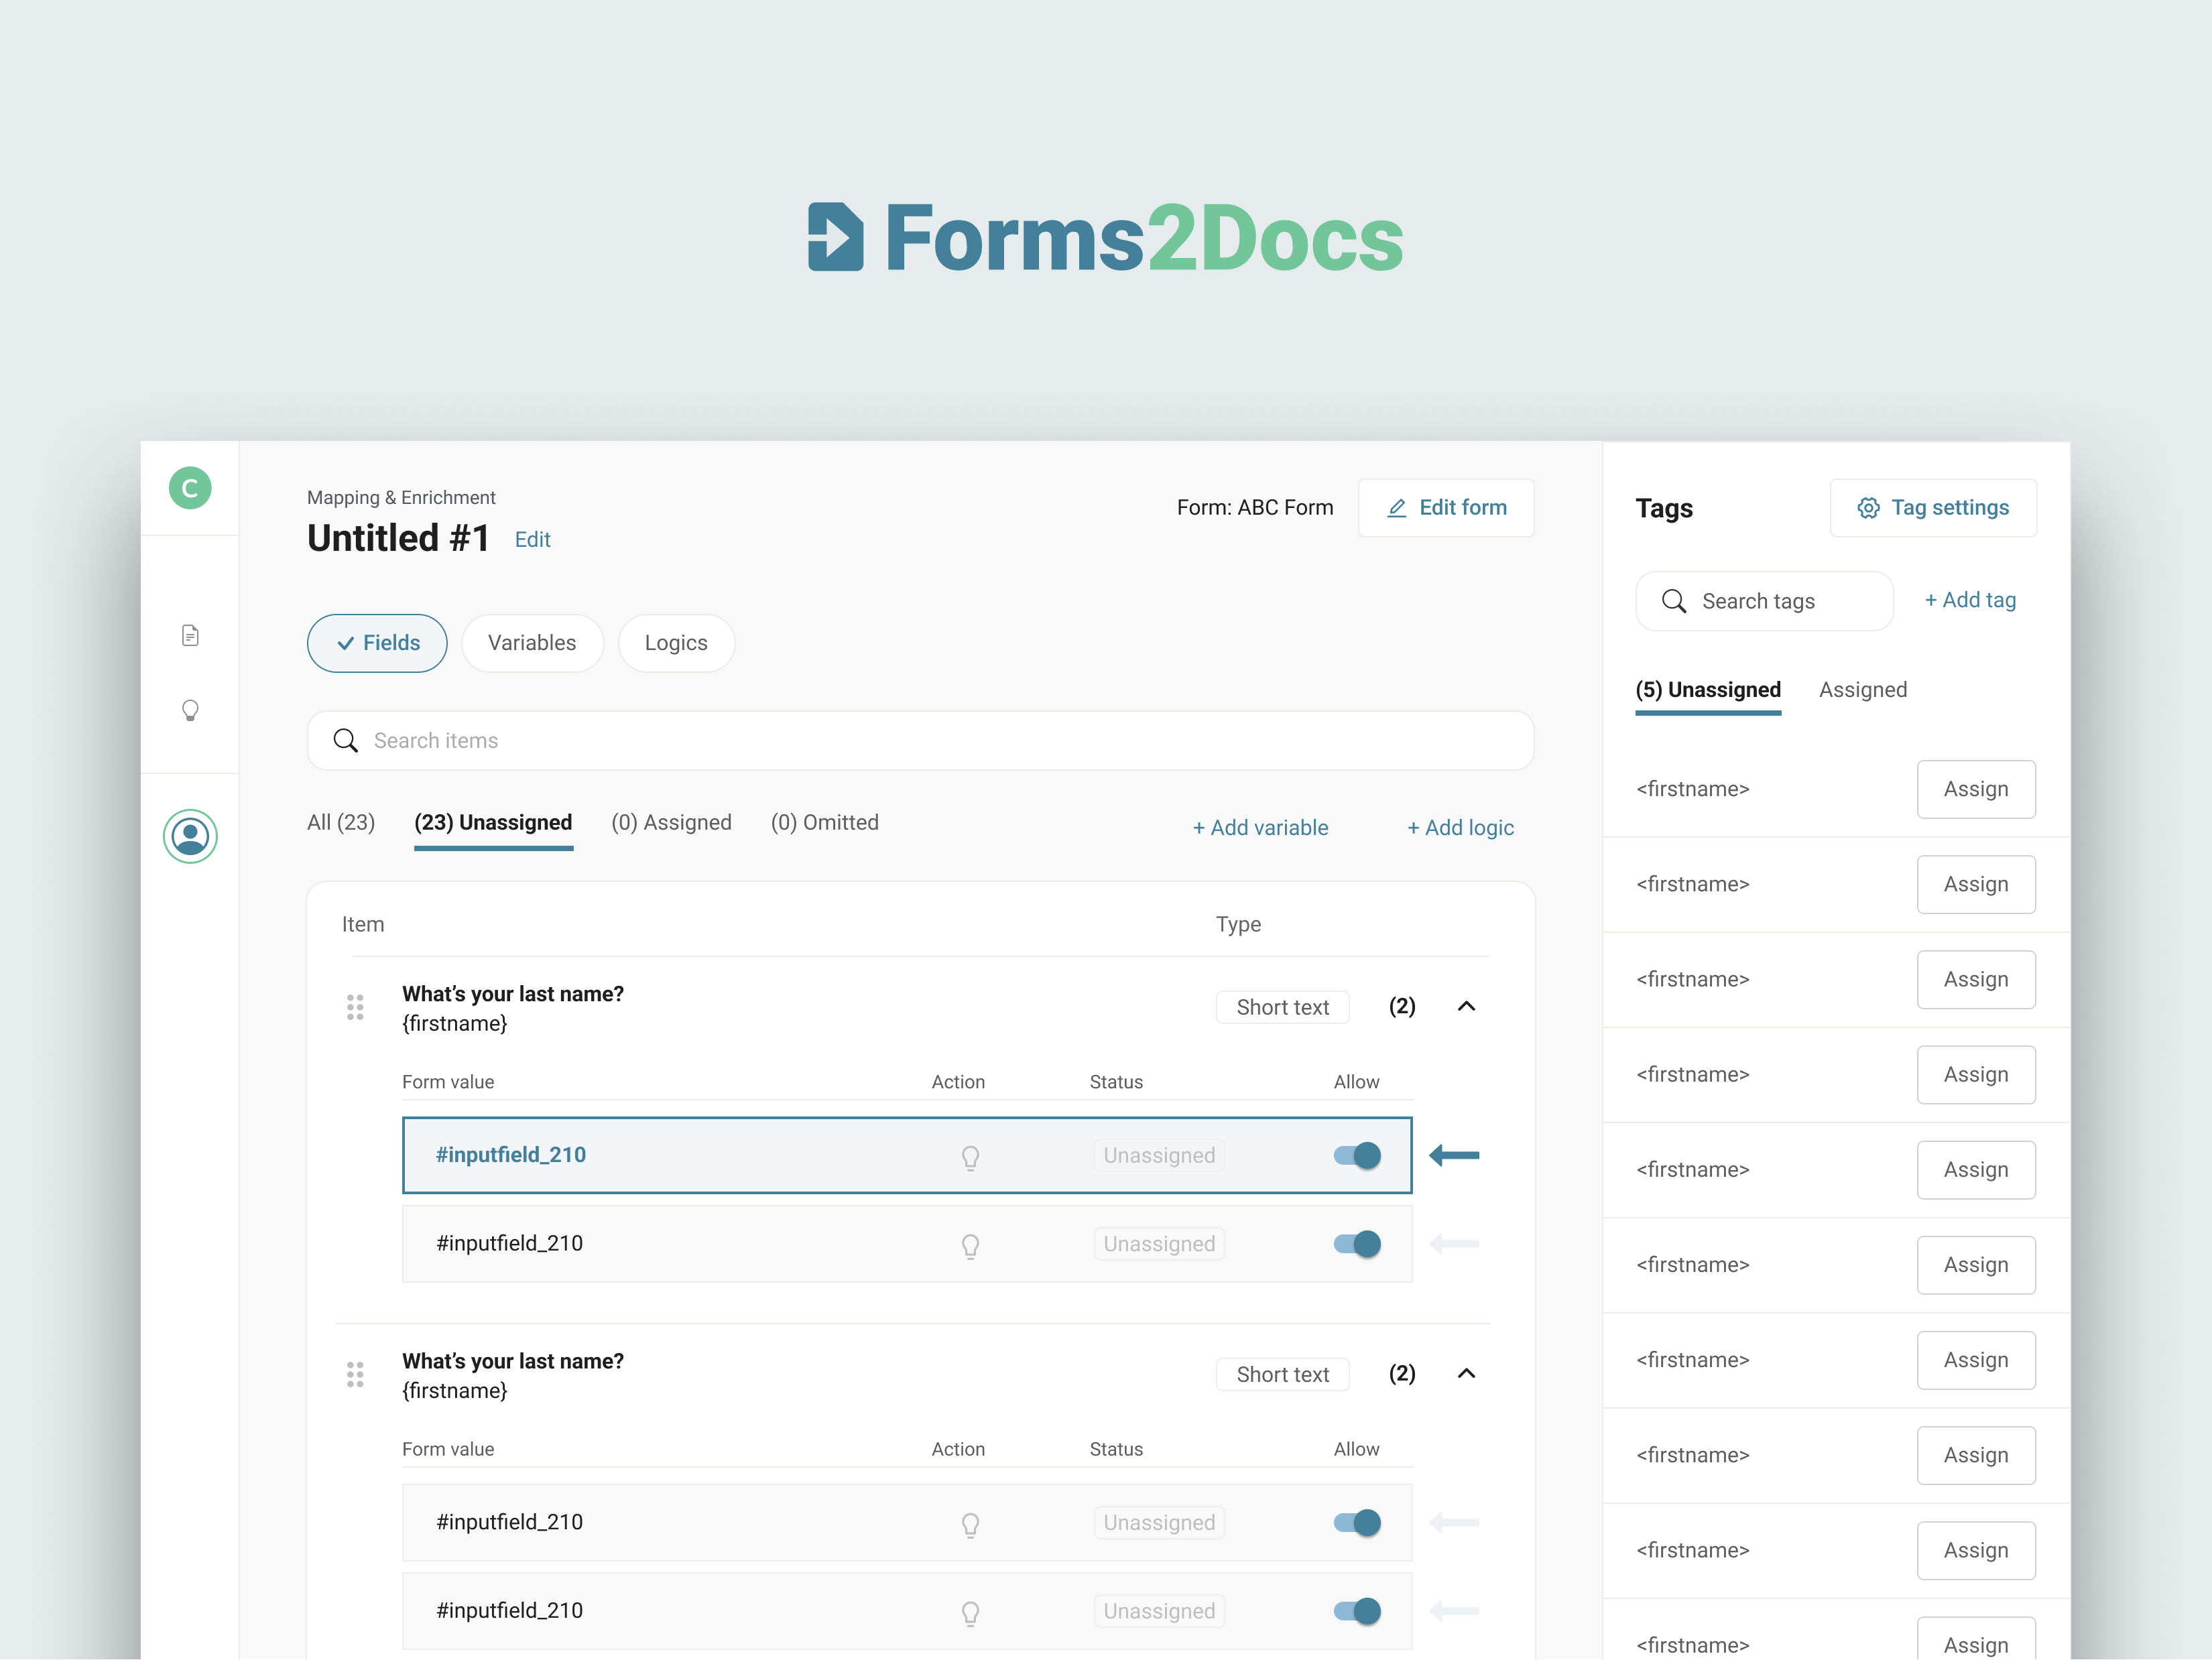The image size is (2212, 1660).
Task: Click the green C avatar logo
Action: pyautogui.click(x=190, y=488)
